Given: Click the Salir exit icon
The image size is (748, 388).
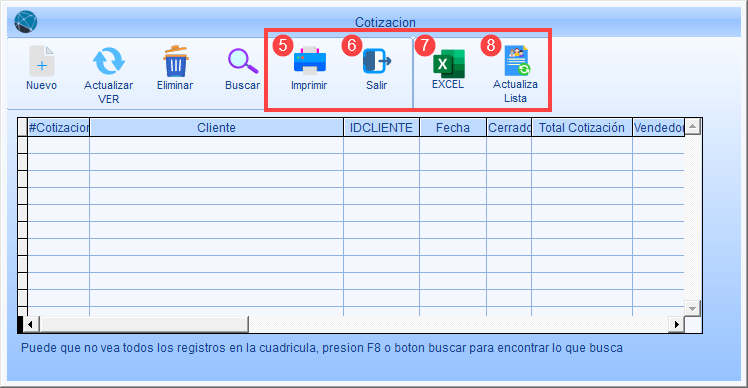Looking at the screenshot, I should tap(377, 61).
